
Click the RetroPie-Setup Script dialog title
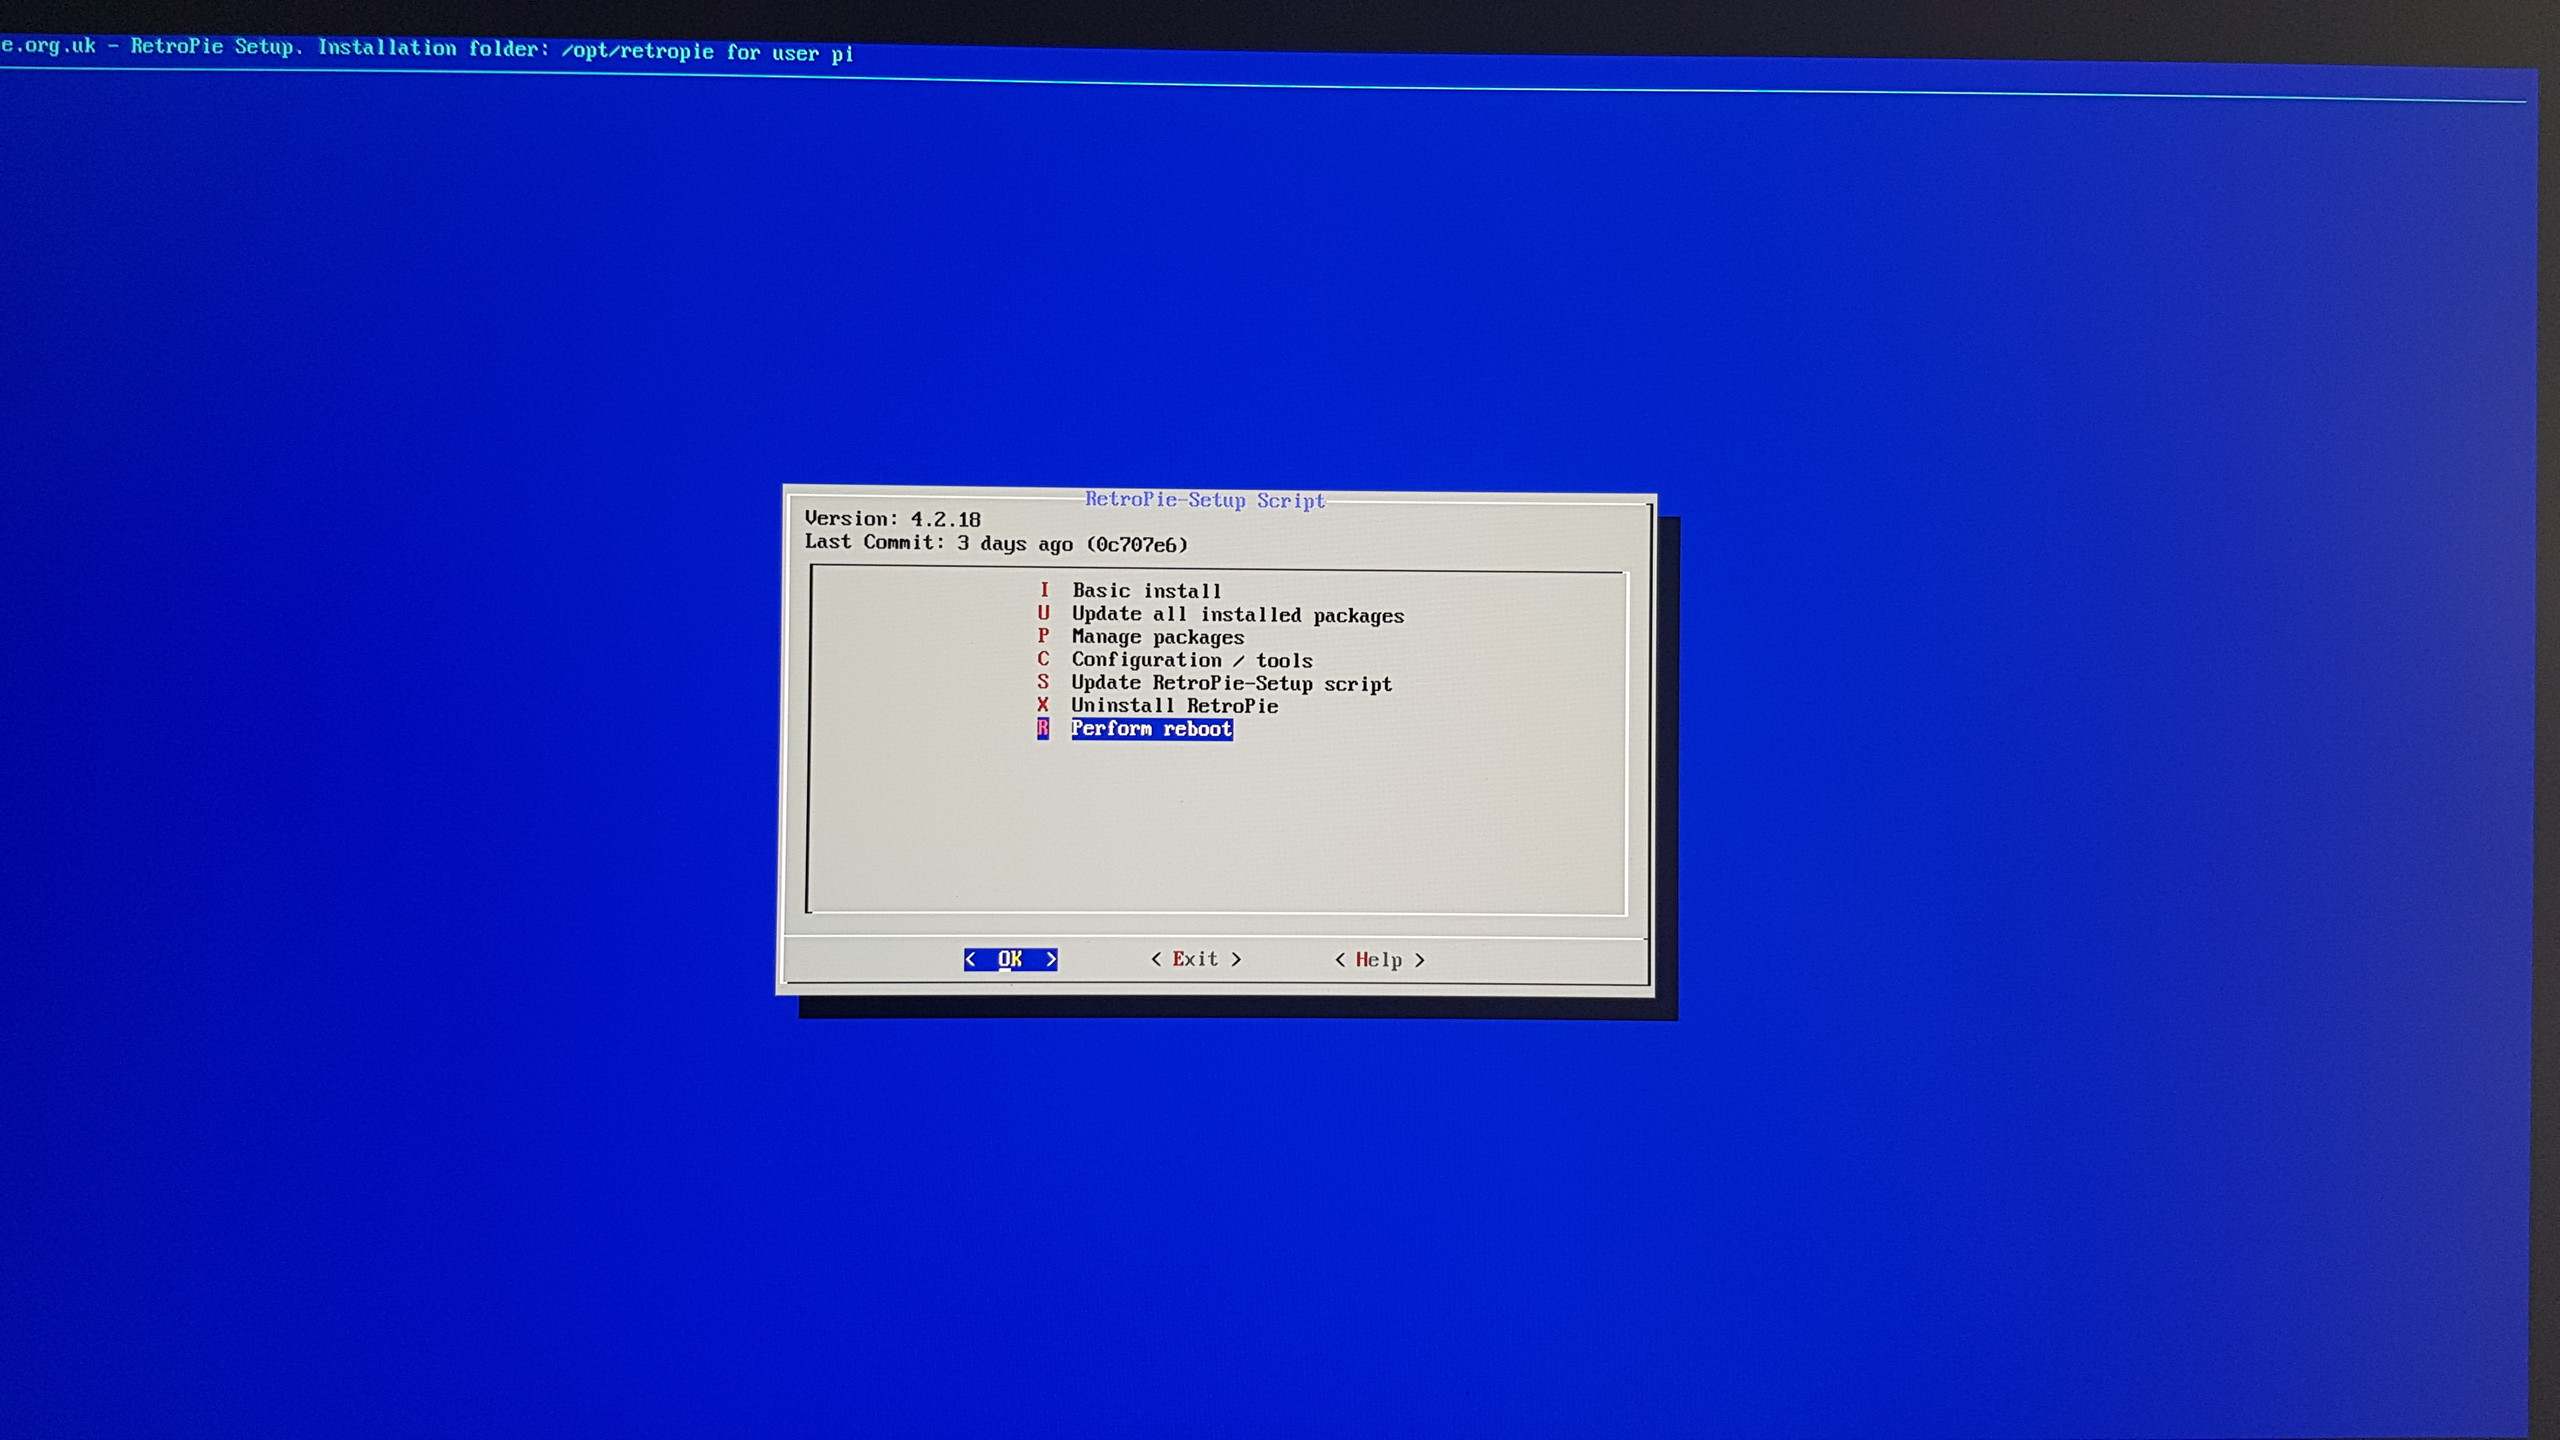click(x=1205, y=500)
